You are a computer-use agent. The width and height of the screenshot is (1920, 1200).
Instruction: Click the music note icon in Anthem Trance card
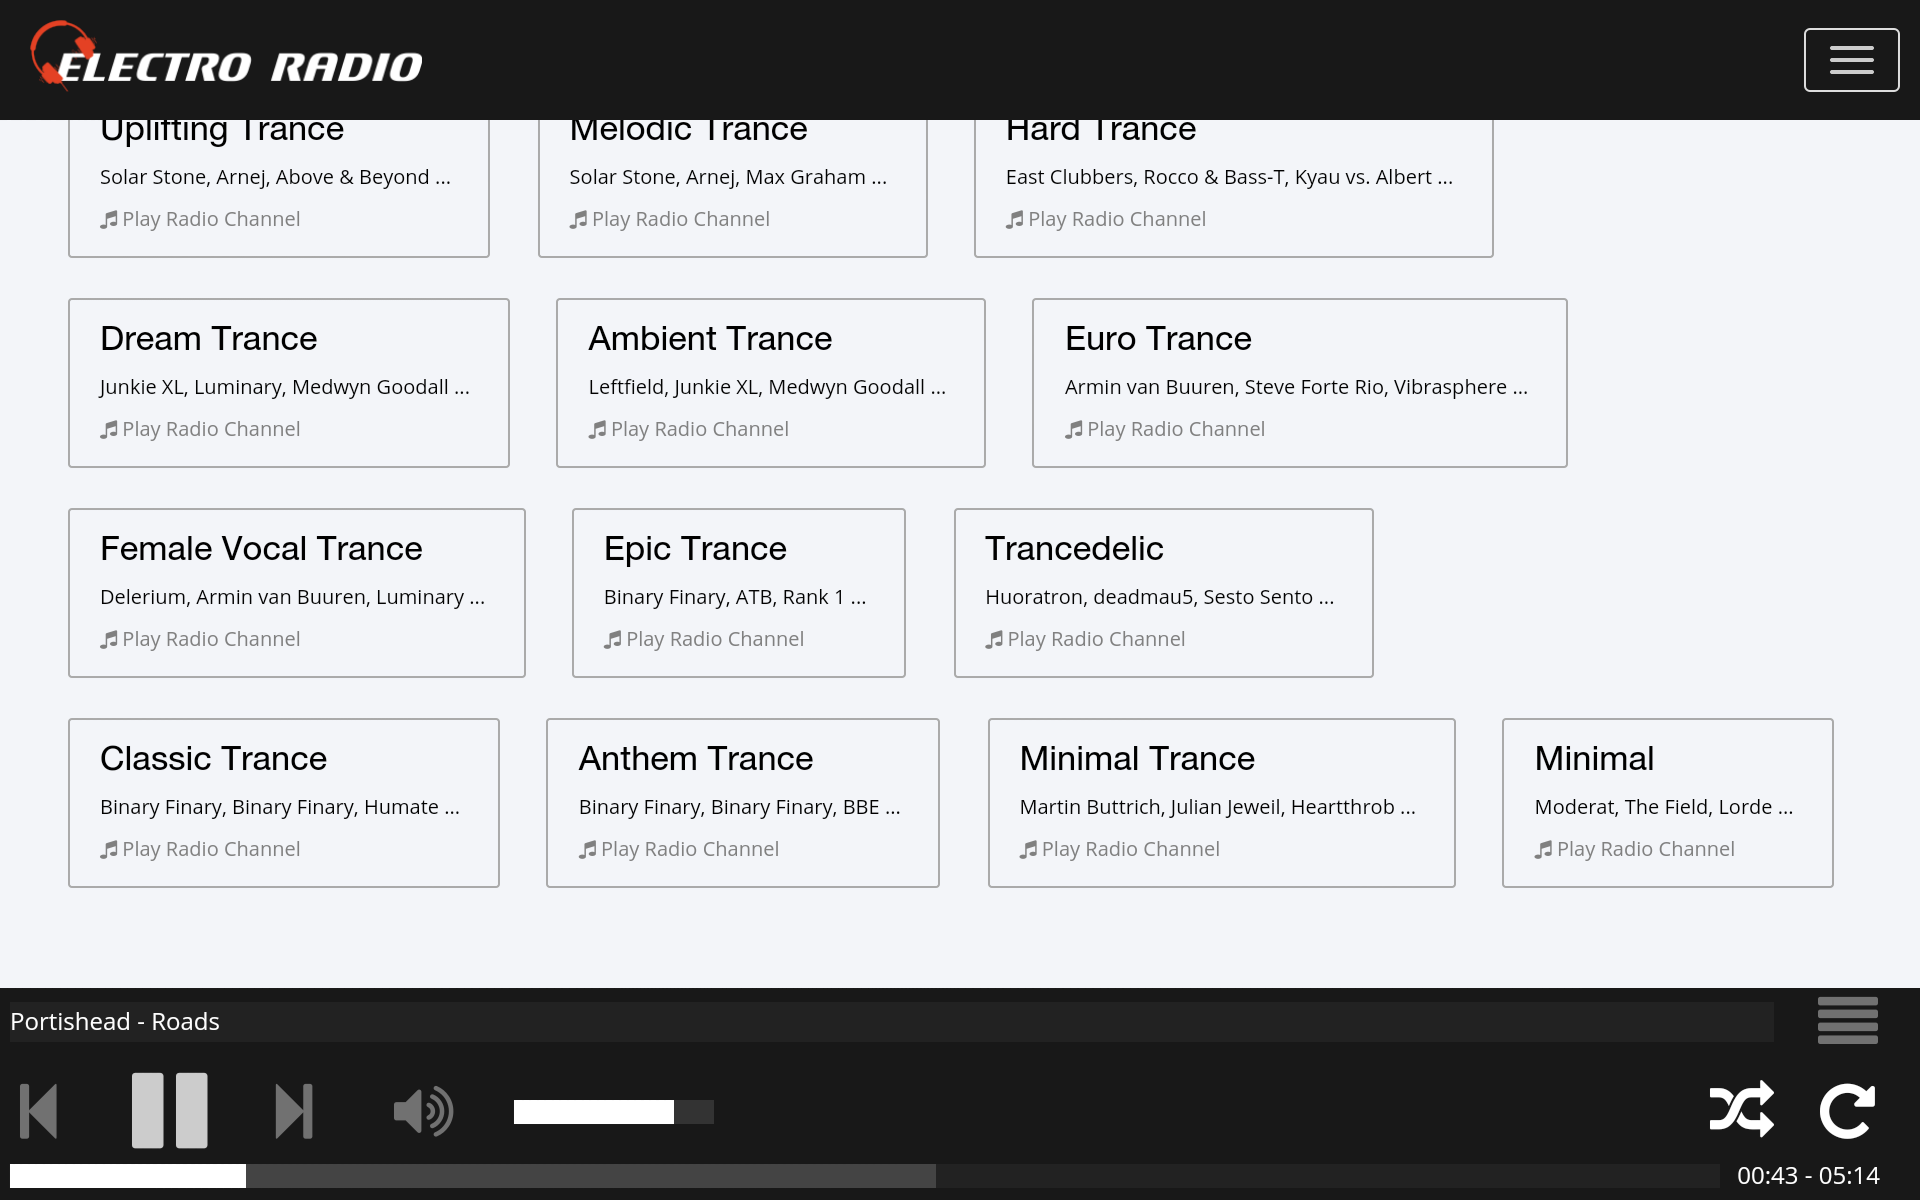(x=587, y=849)
